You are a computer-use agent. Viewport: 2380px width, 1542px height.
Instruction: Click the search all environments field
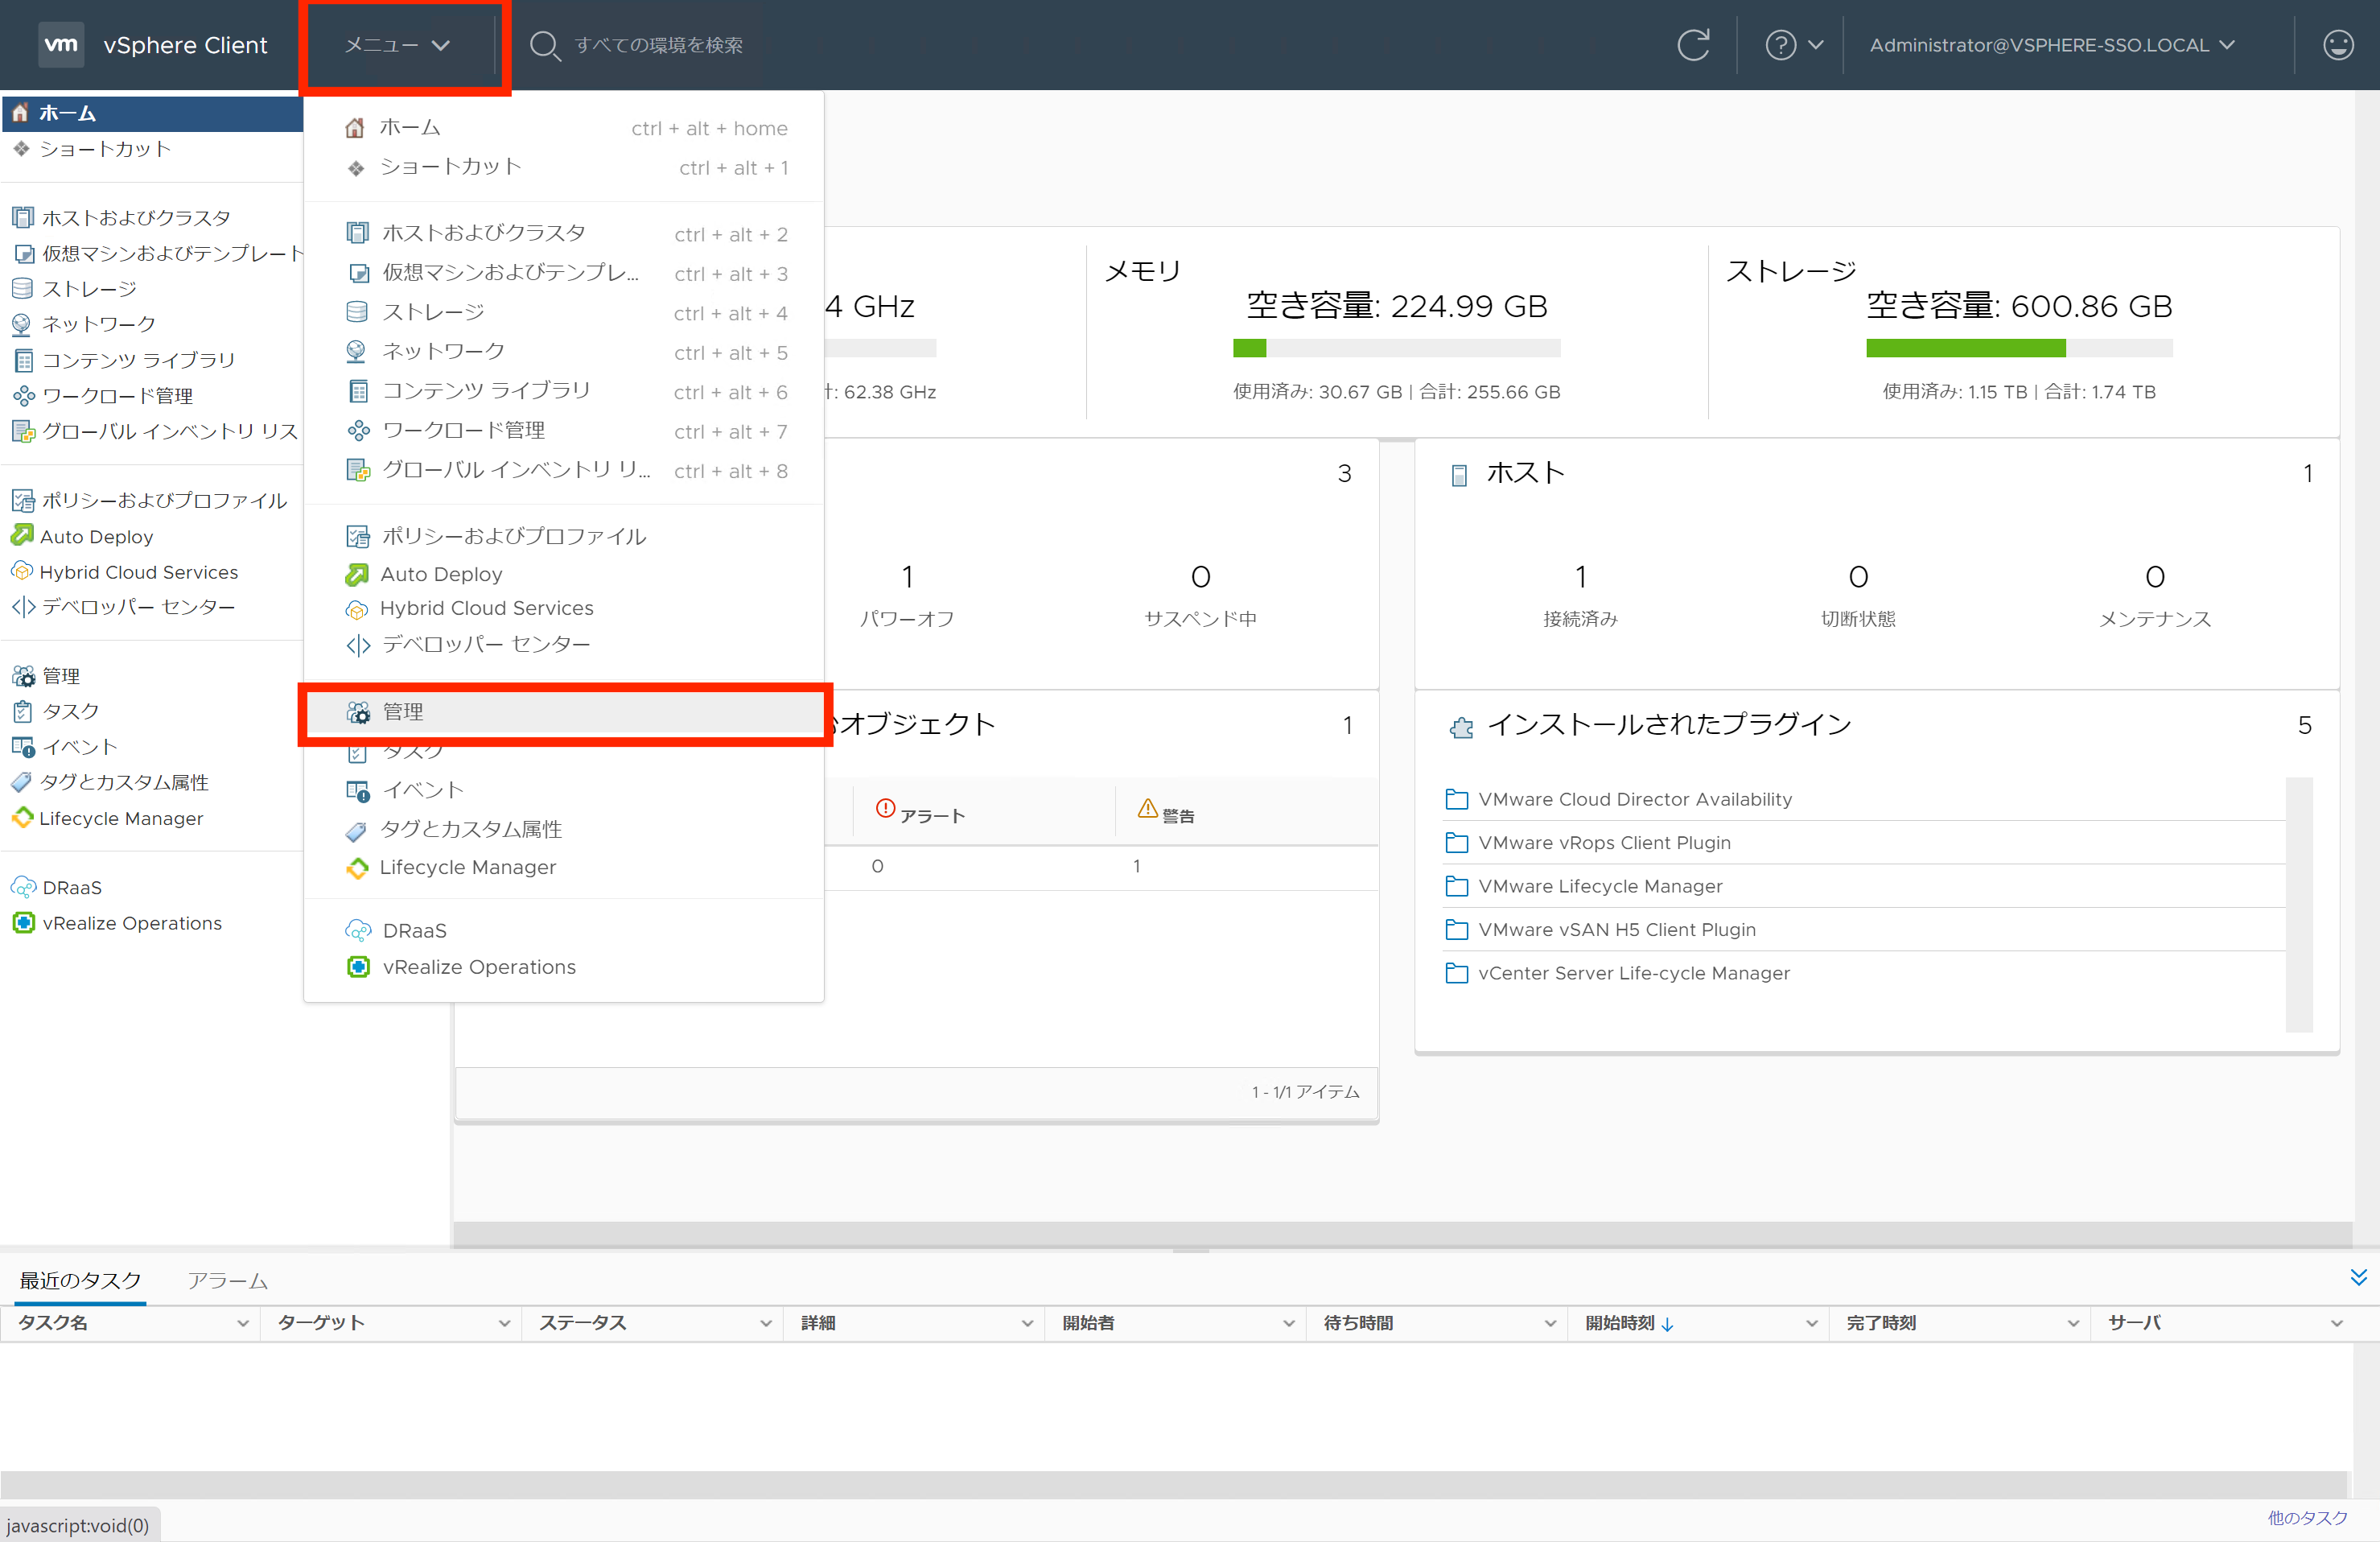coord(658,45)
